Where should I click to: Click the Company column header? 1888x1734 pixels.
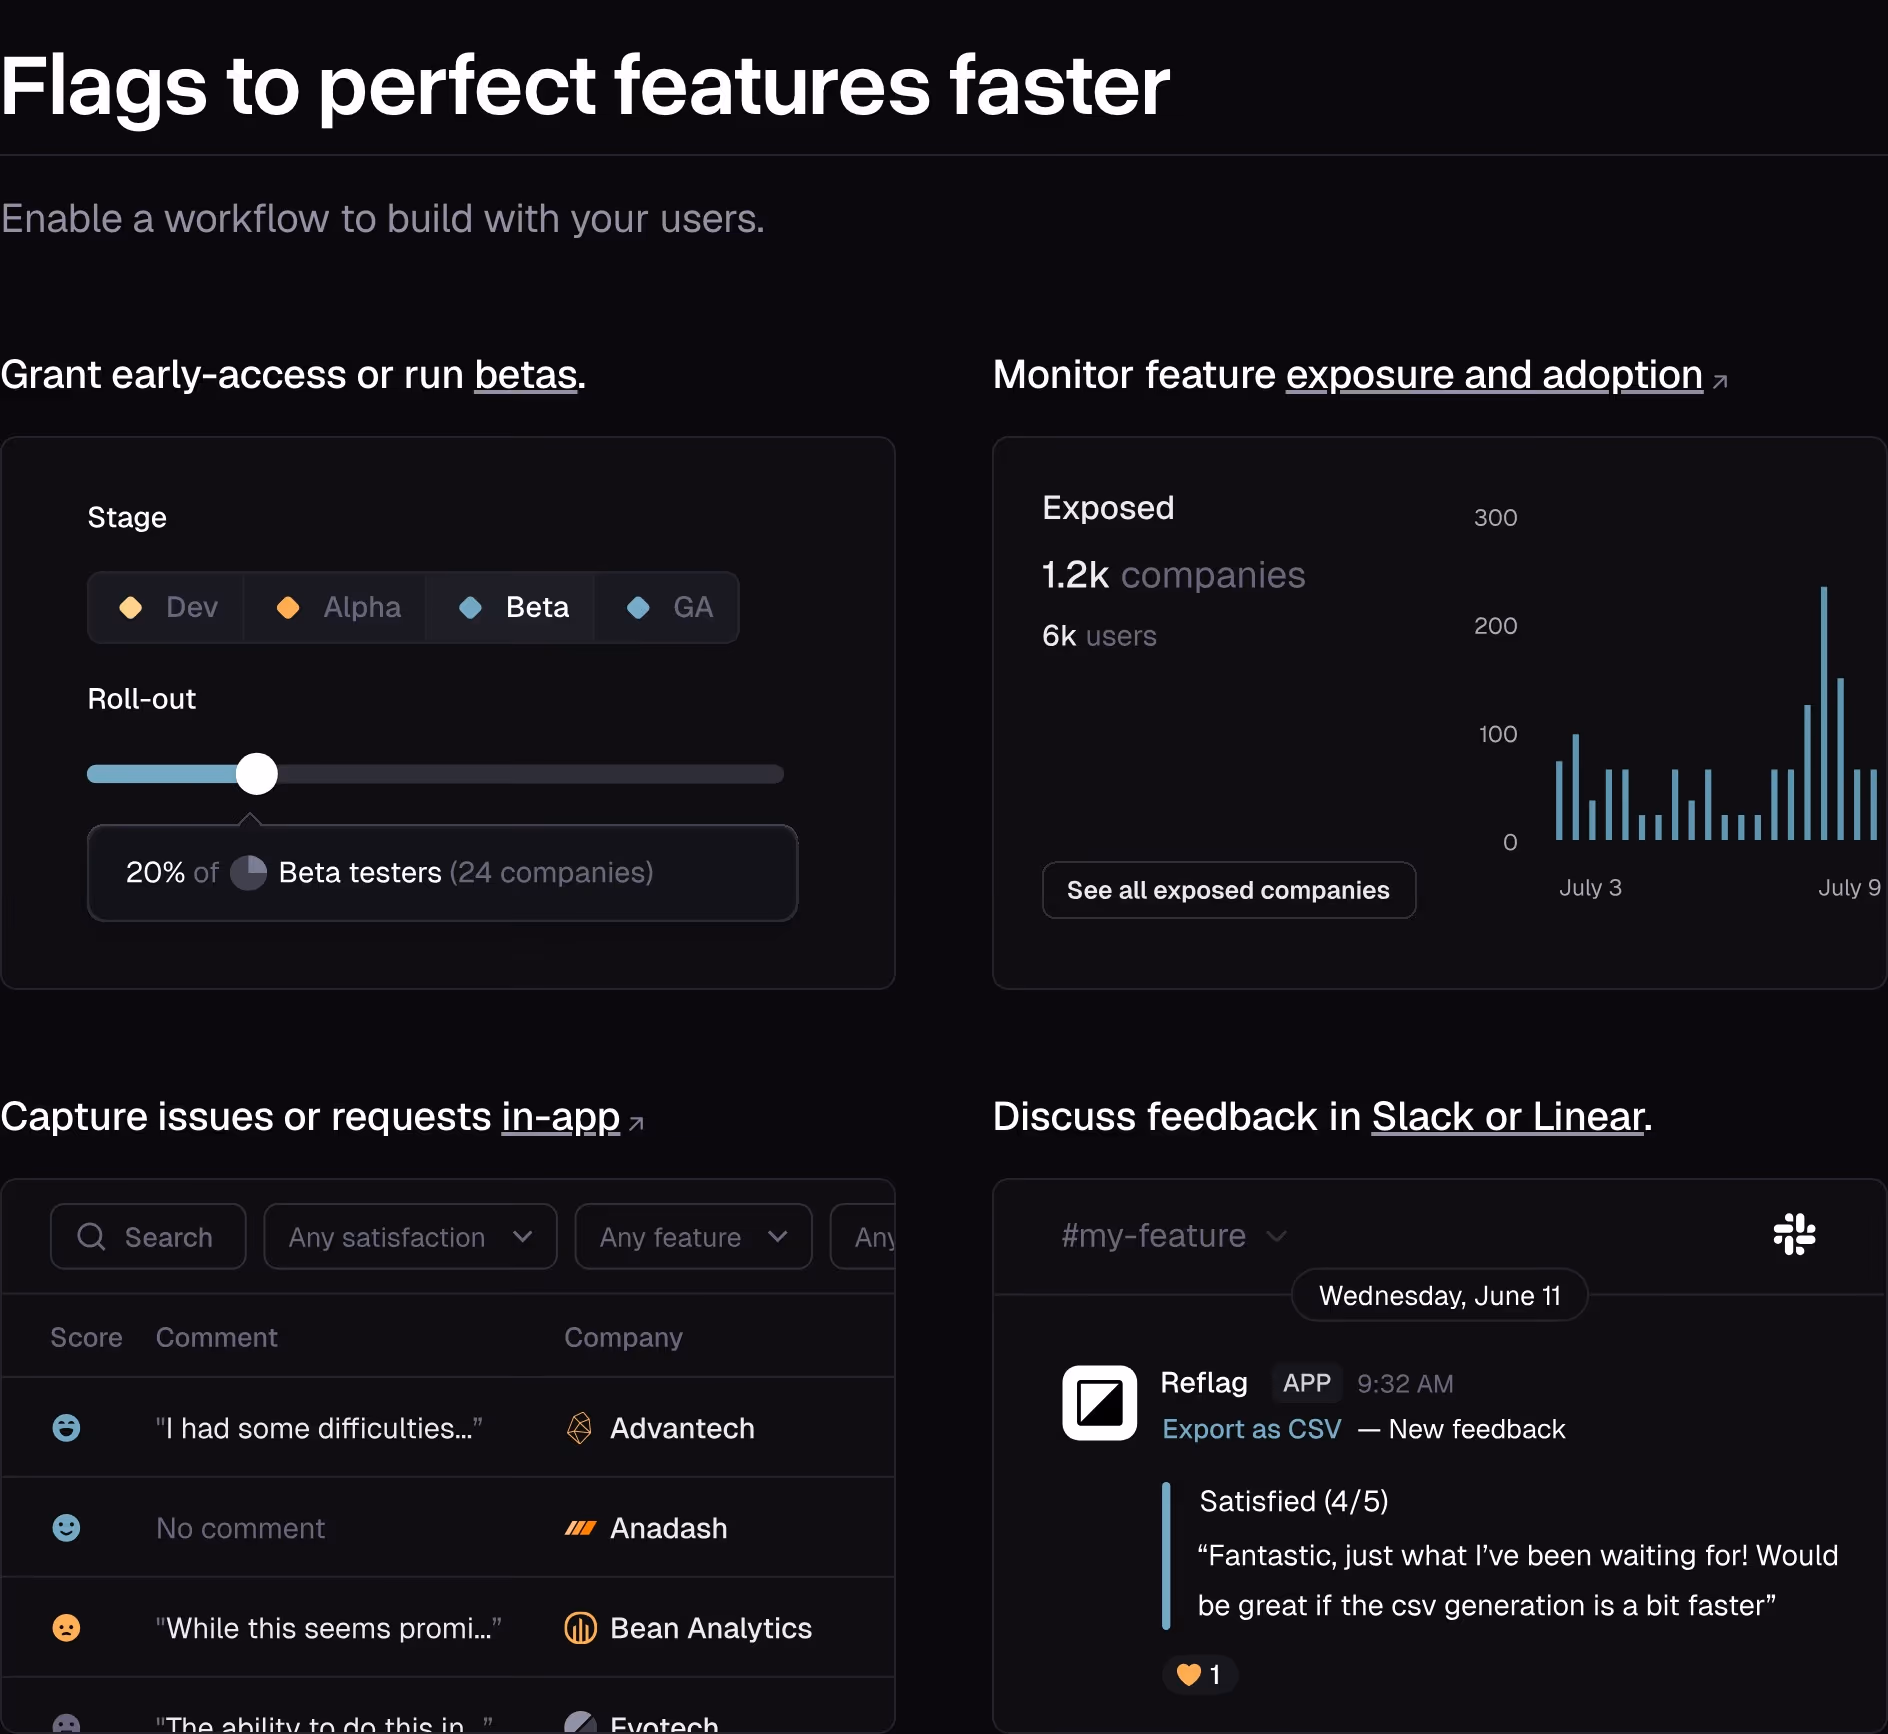(623, 1337)
